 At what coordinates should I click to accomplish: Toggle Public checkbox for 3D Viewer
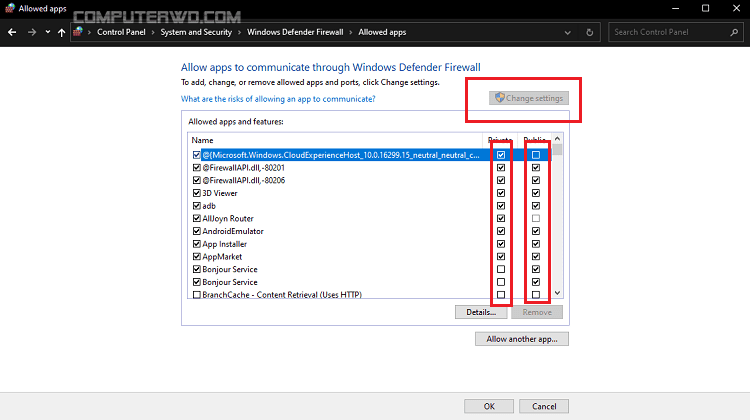point(536,193)
